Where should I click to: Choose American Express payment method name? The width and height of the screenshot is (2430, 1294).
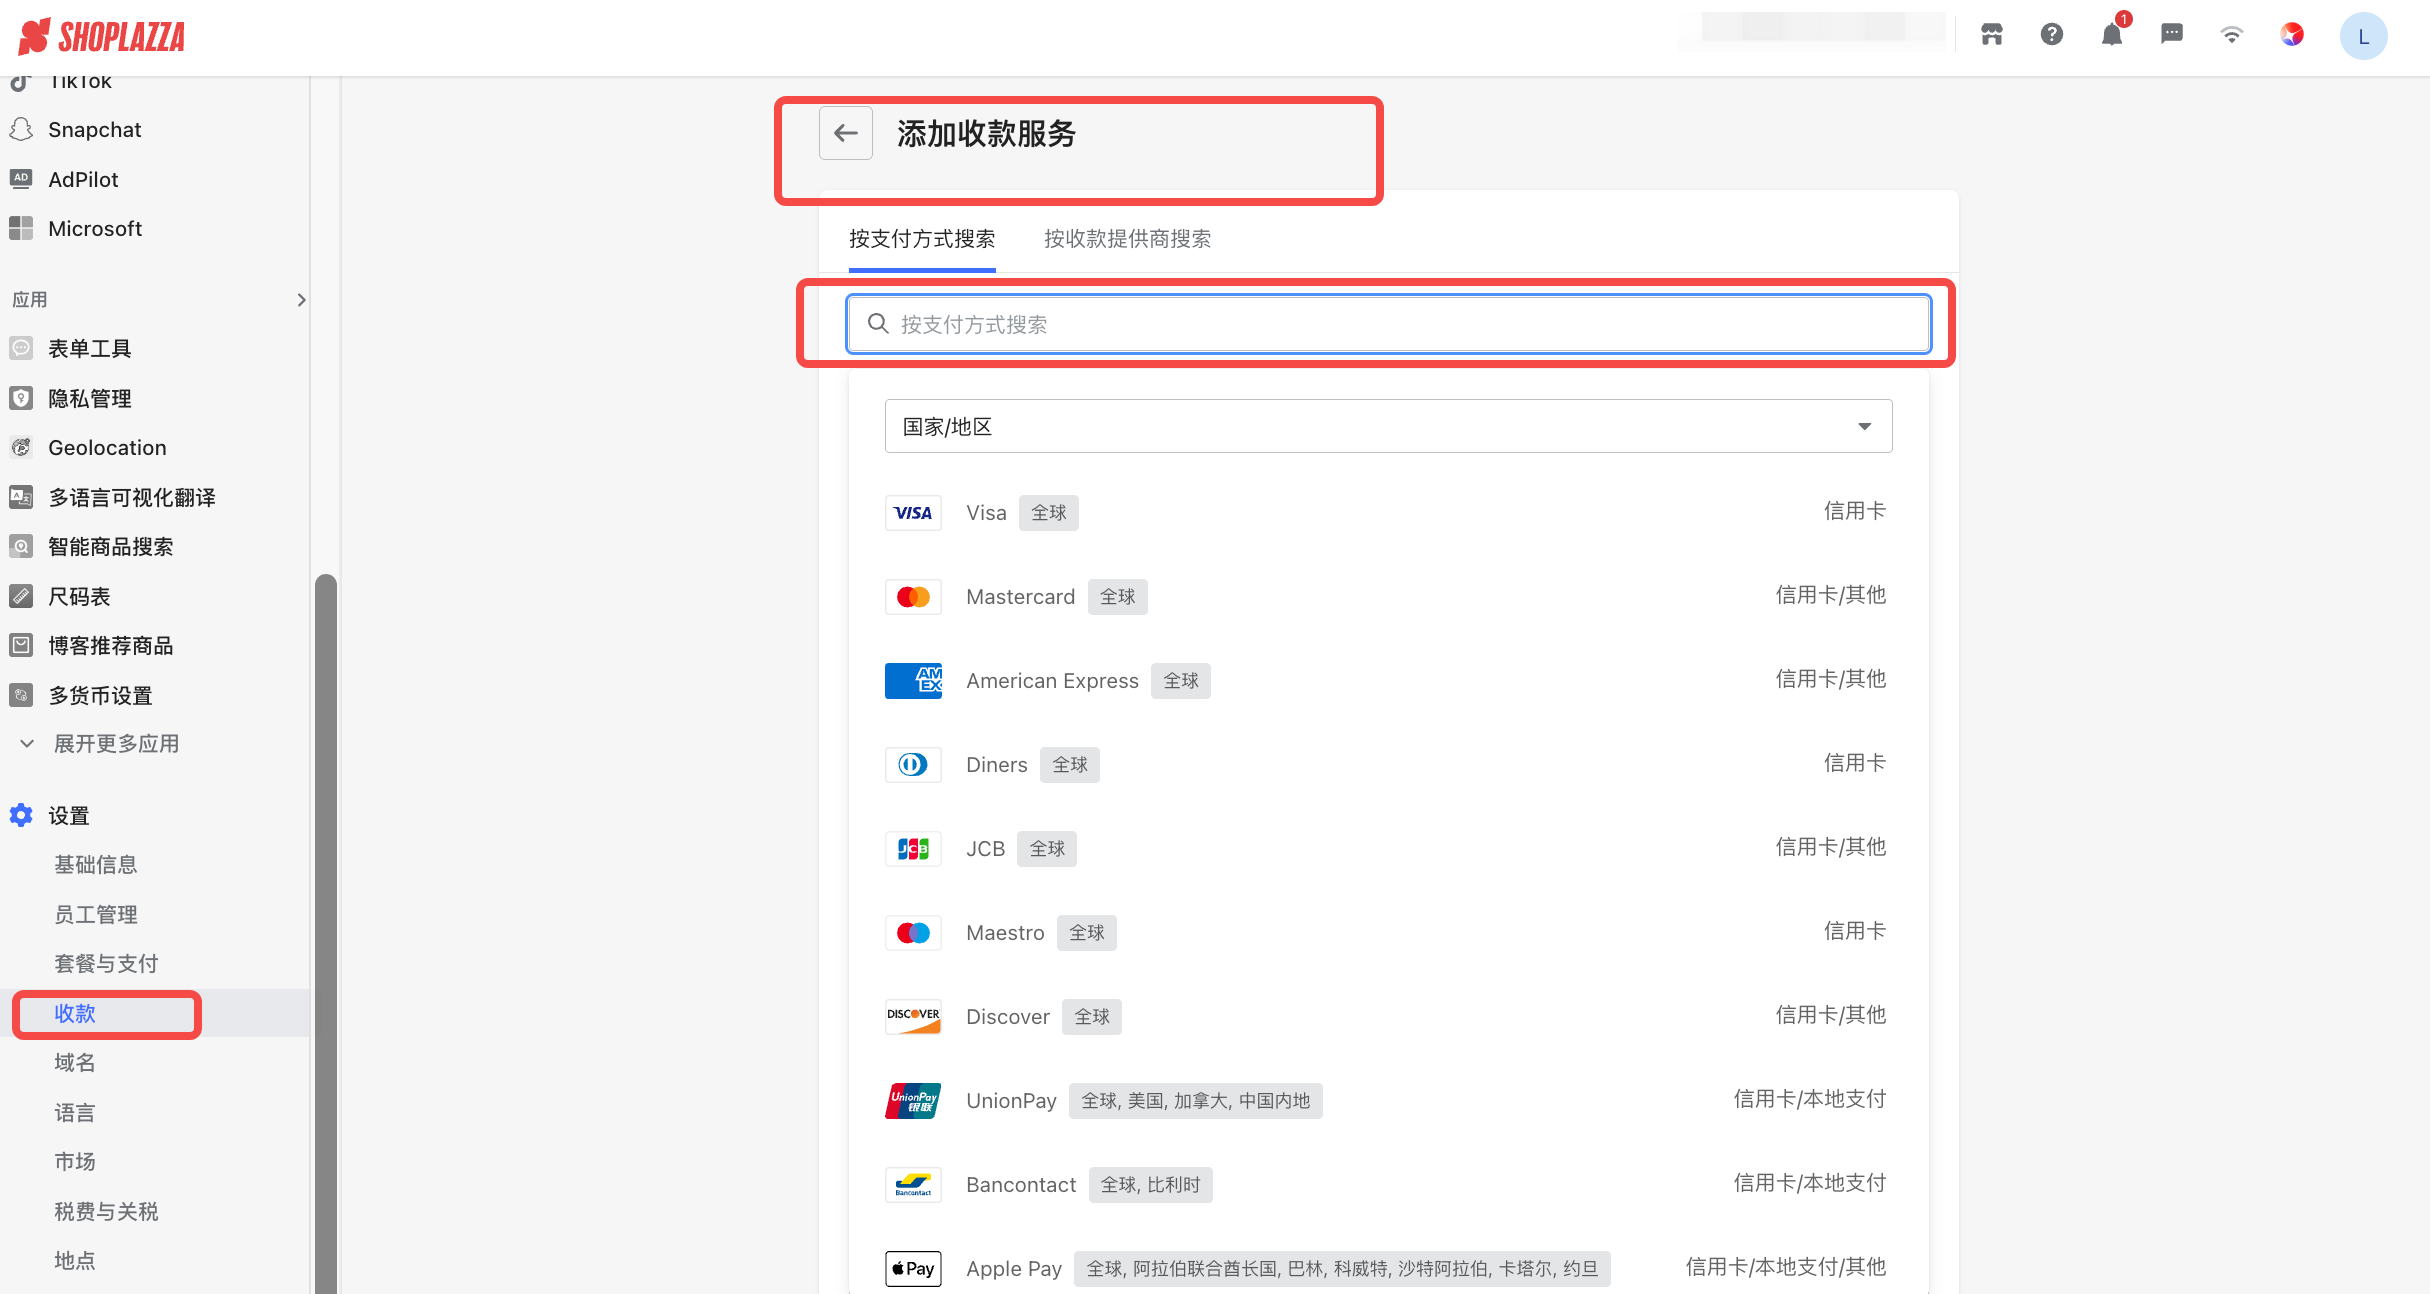[1052, 681]
